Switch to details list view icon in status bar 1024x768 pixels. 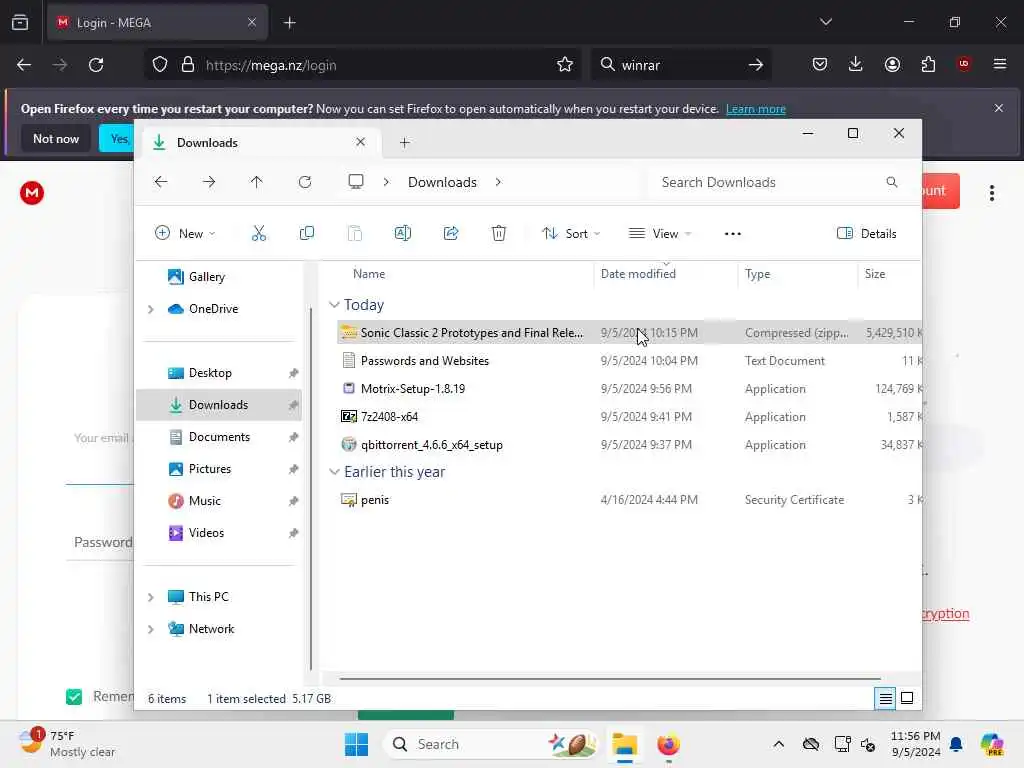coord(885,698)
